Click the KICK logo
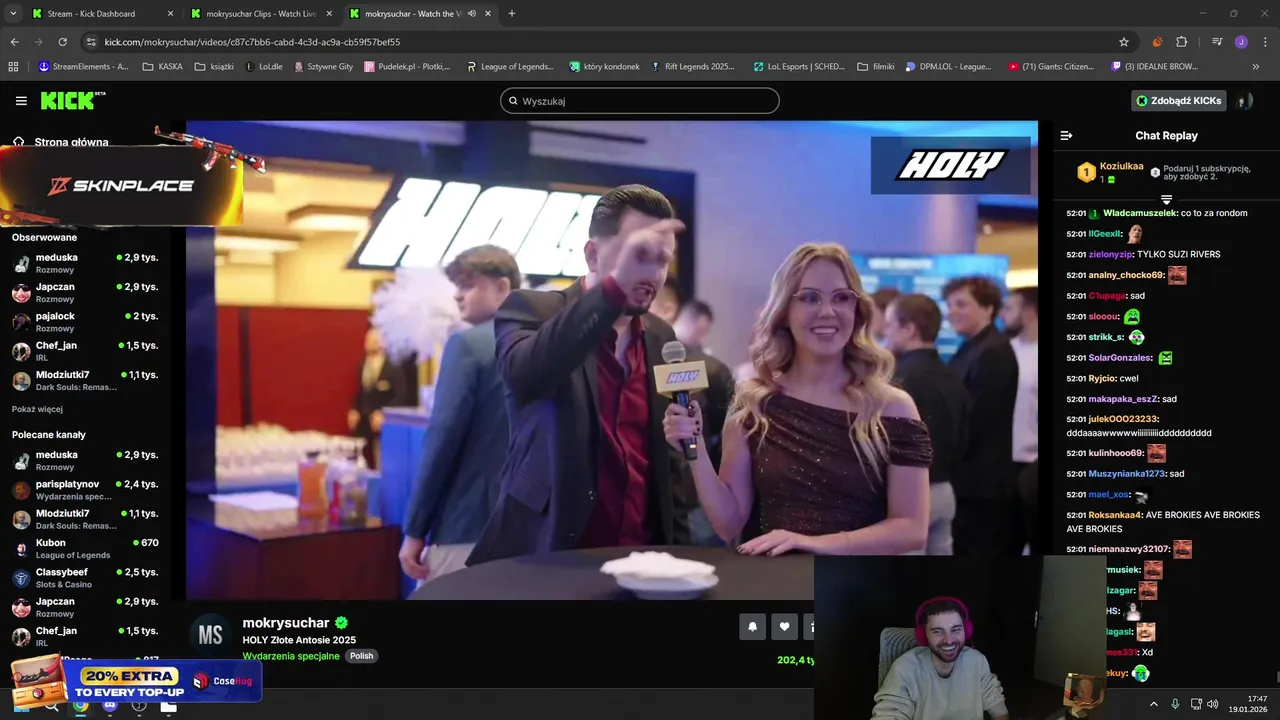This screenshot has width=1280, height=720. pyautogui.click(x=73, y=101)
